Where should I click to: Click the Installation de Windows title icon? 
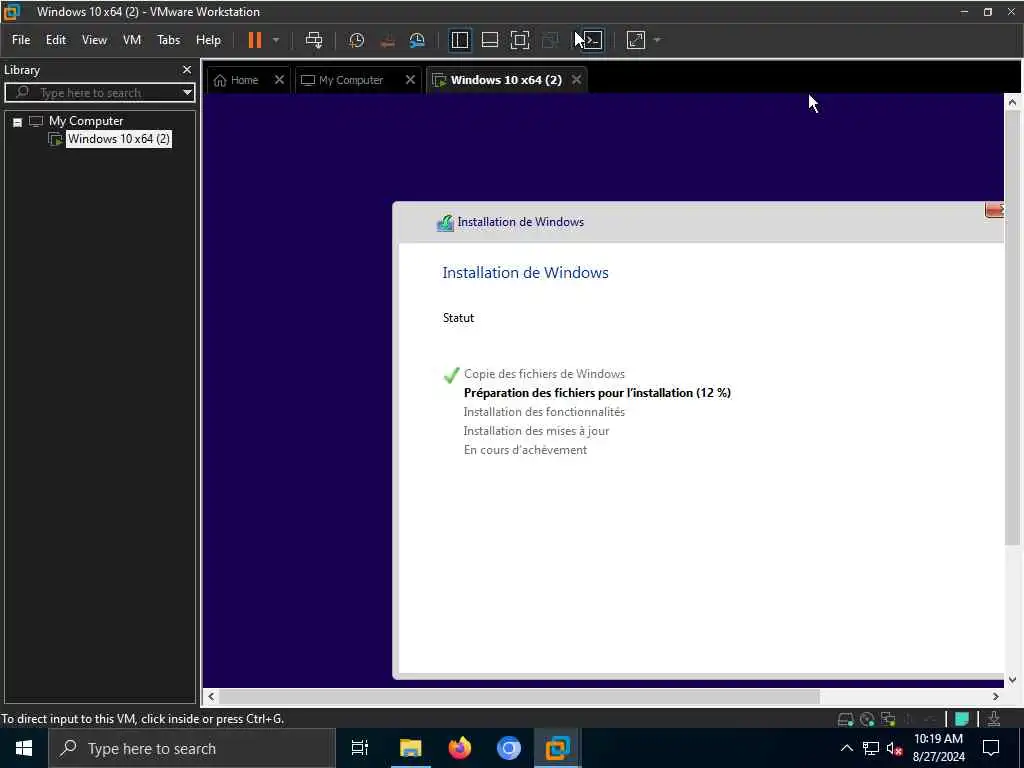[x=445, y=223]
